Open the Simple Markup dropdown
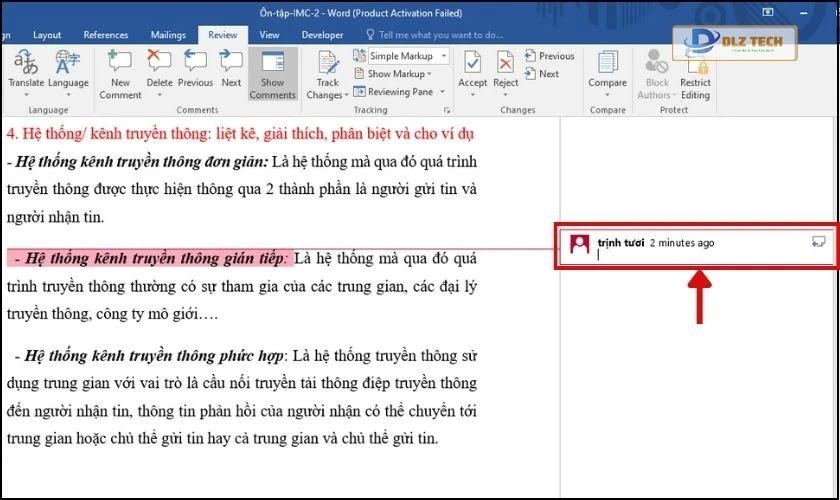 [x=408, y=56]
